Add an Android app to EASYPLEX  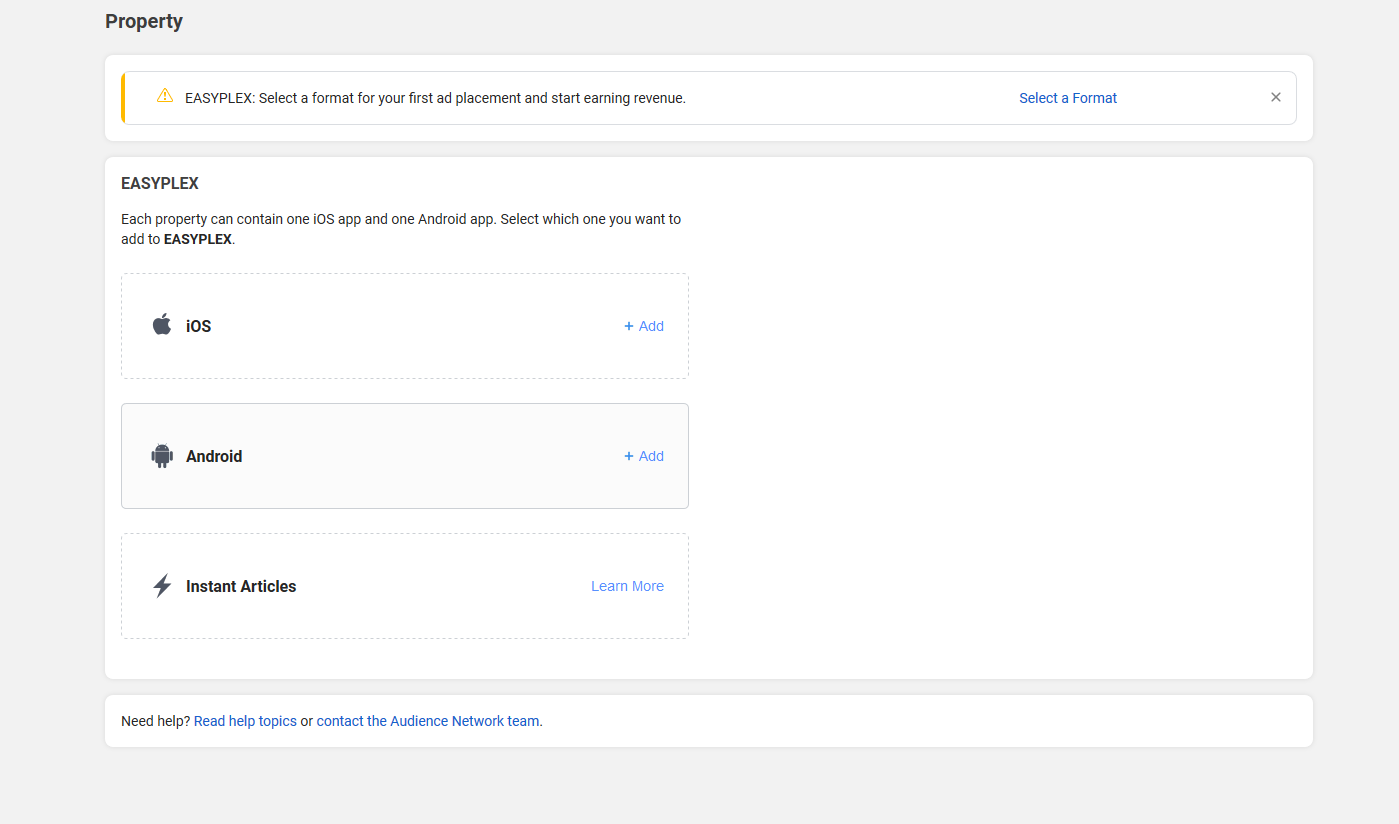643,455
